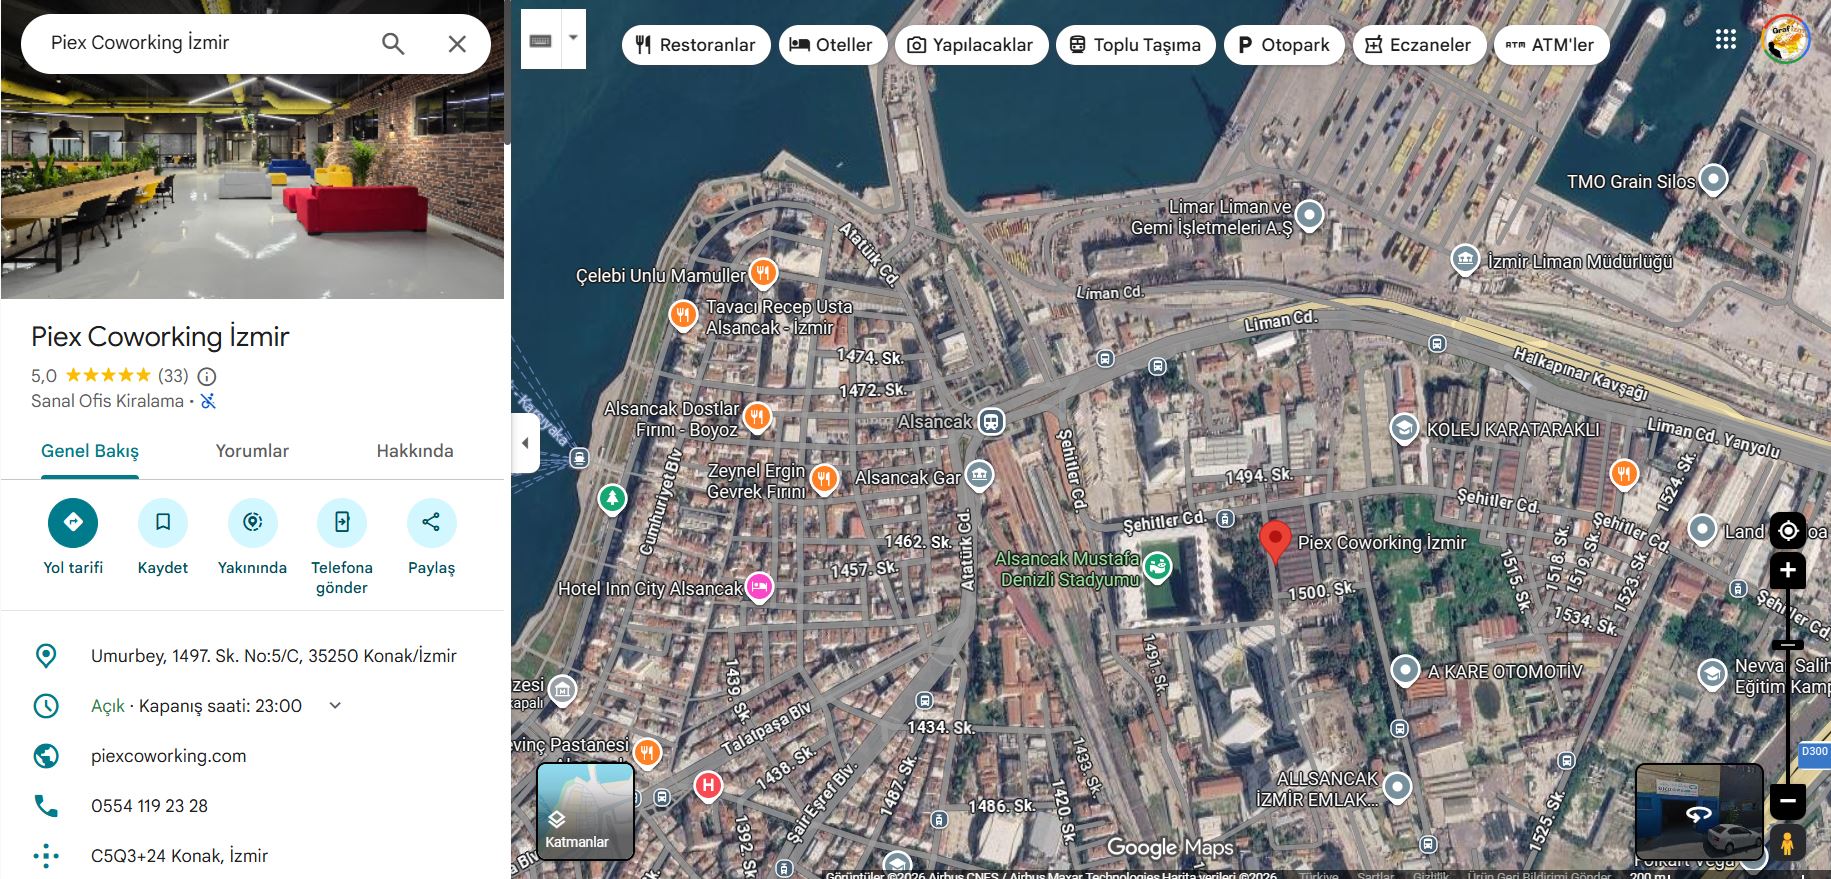Click the Alsancak Mustafa Denizli Stadyumu marker

[1157, 567]
